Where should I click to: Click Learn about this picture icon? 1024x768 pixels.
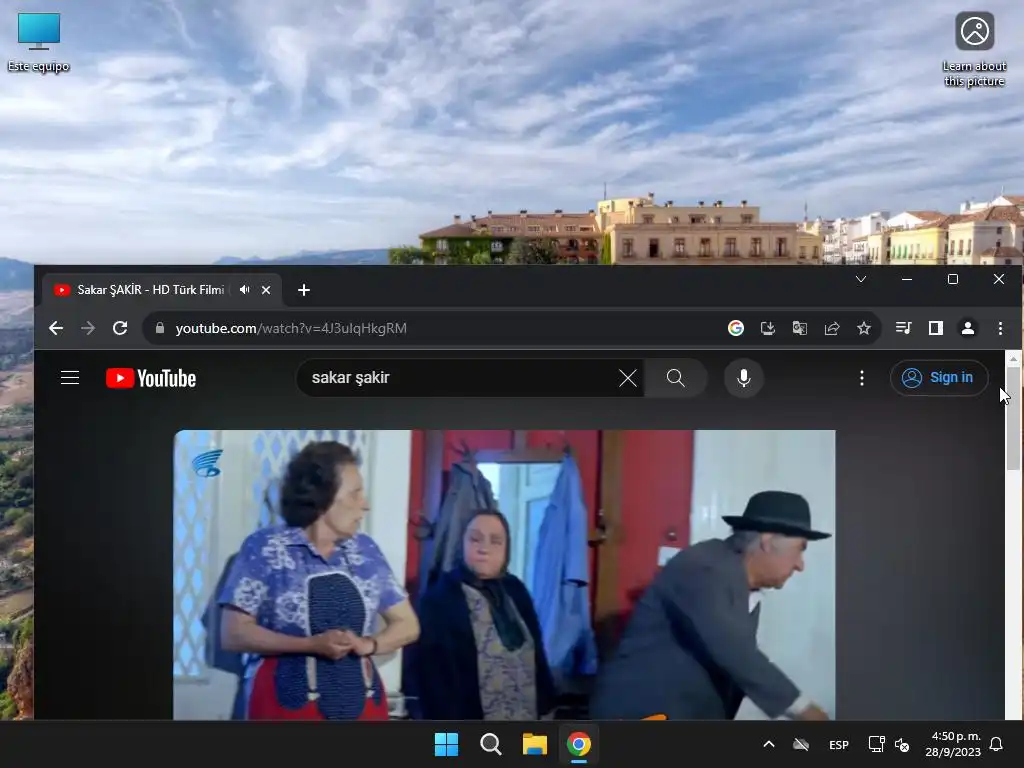[x=974, y=50]
